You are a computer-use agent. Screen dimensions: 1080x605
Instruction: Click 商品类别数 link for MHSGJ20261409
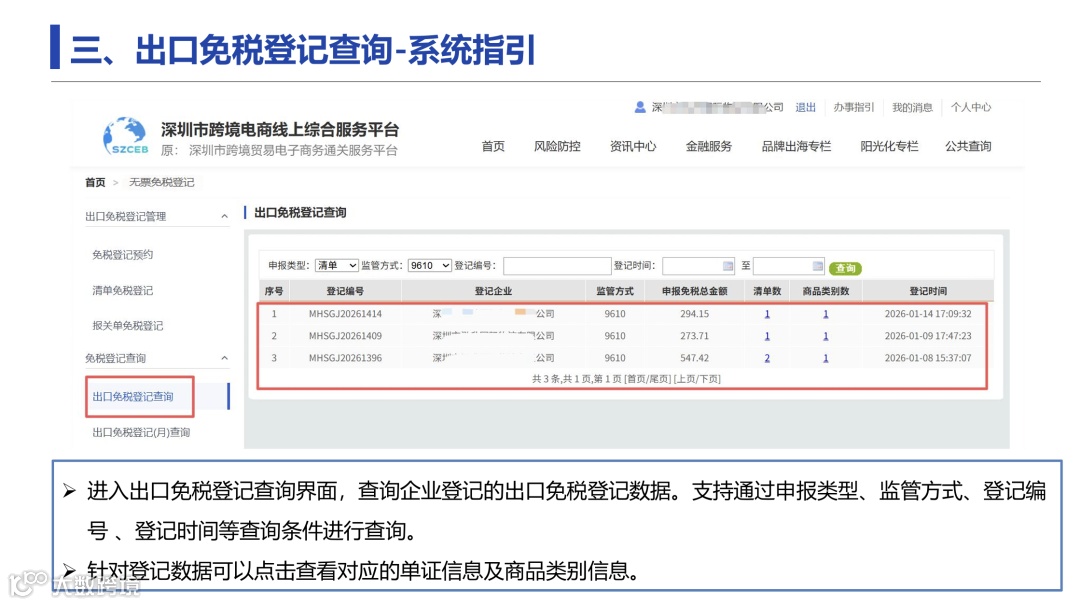pos(825,336)
